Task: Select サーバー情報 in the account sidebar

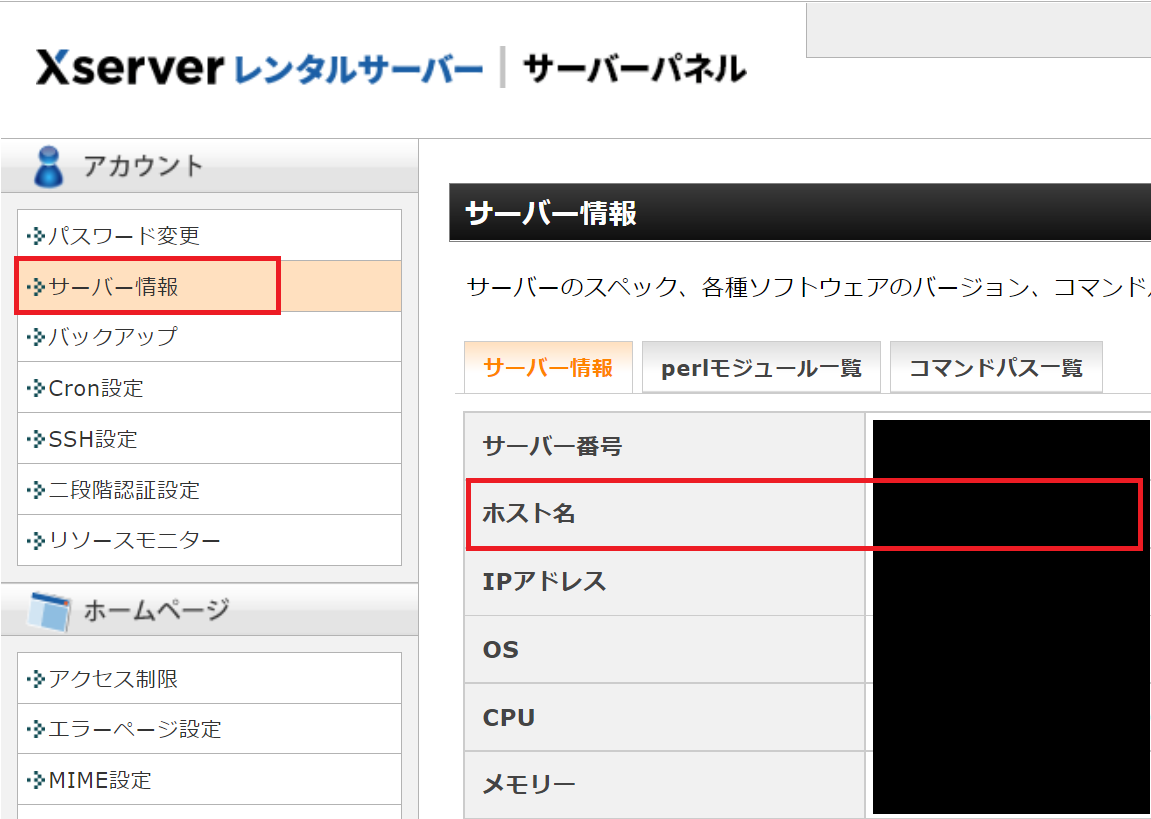Action: point(209,286)
